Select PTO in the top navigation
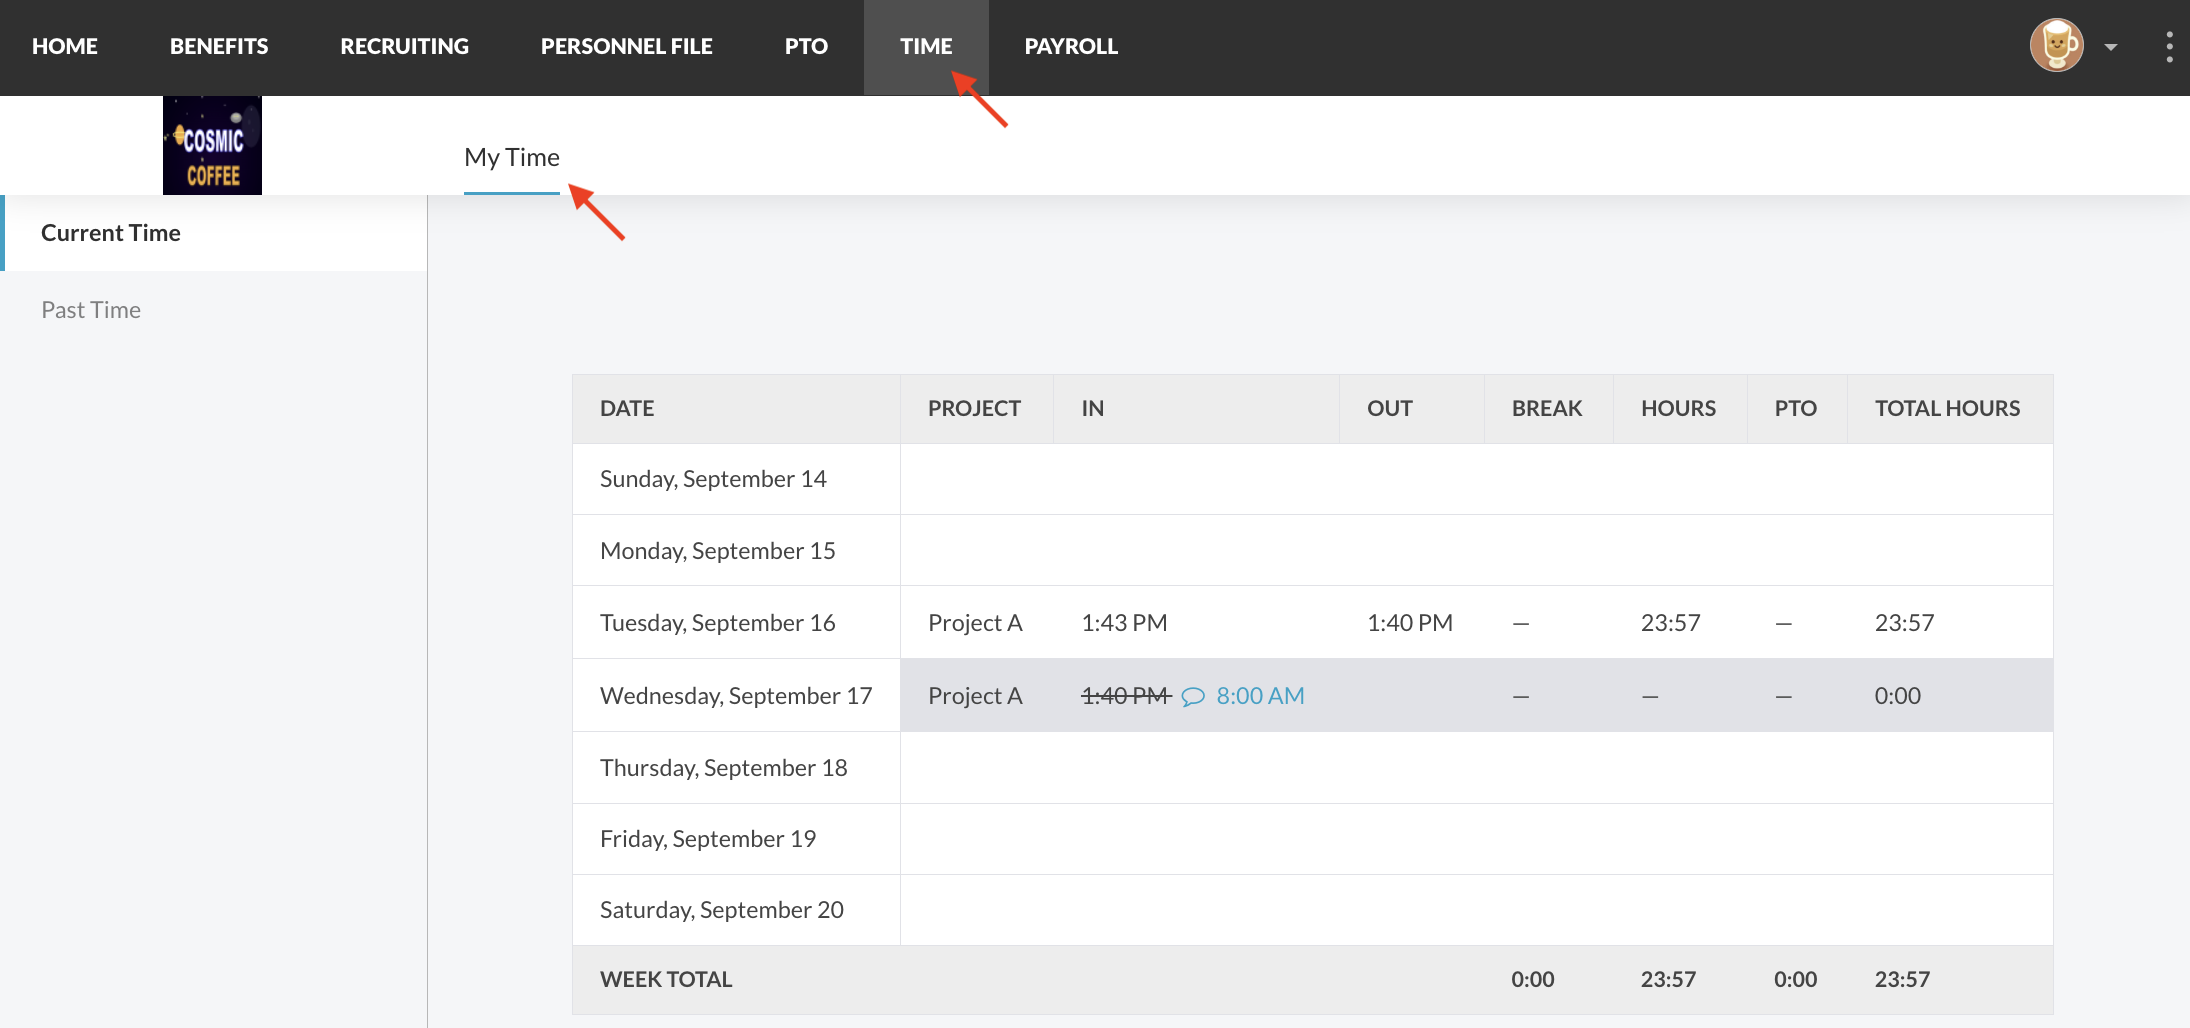2190x1028 pixels. (x=806, y=47)
